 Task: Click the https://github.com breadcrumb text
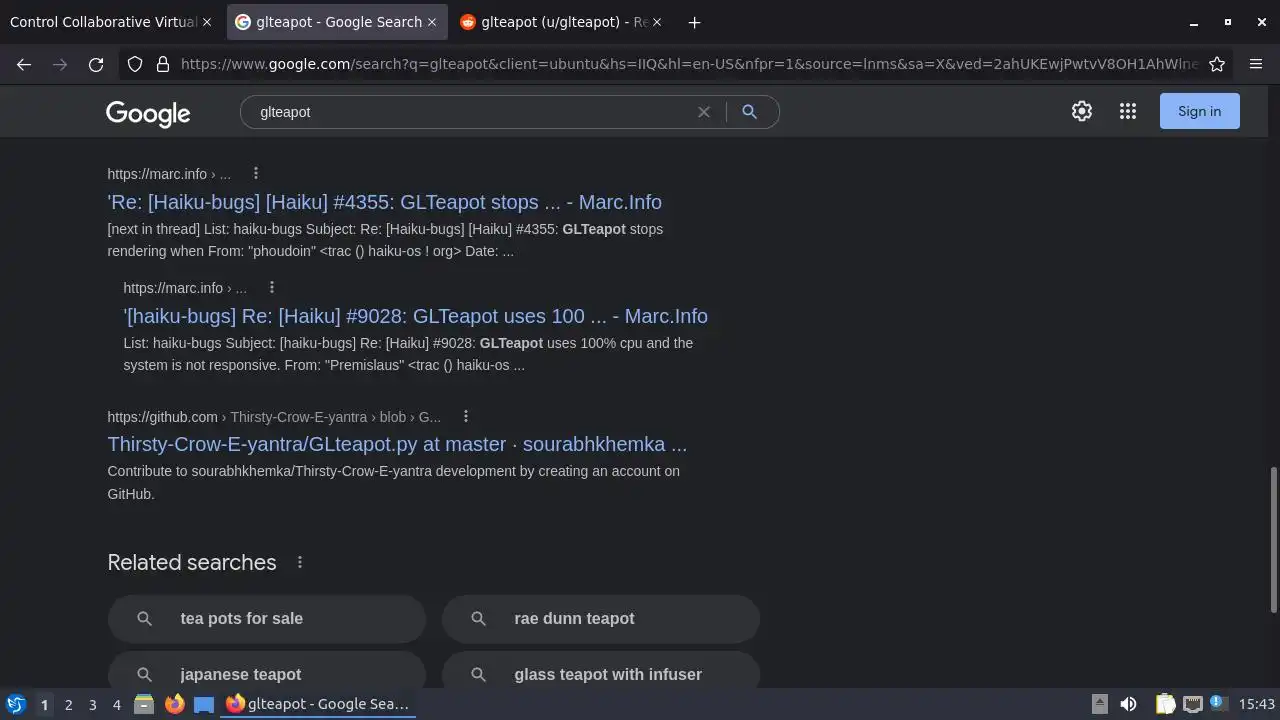tap(162, 416)
